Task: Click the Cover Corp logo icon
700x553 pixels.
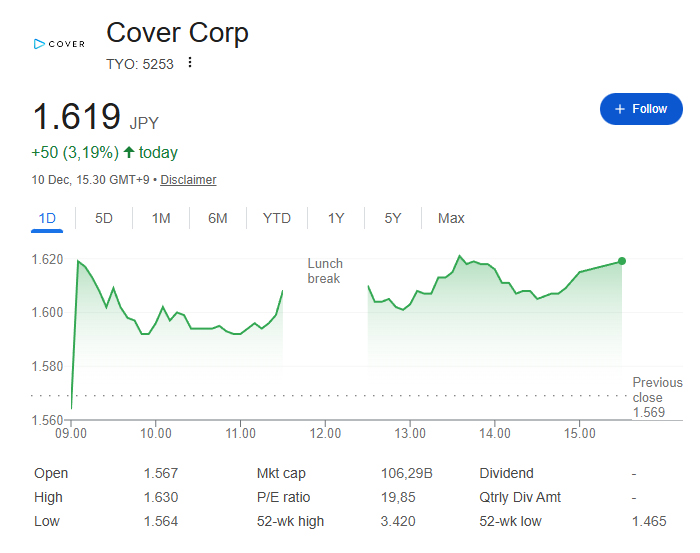Action: point(59,44)
